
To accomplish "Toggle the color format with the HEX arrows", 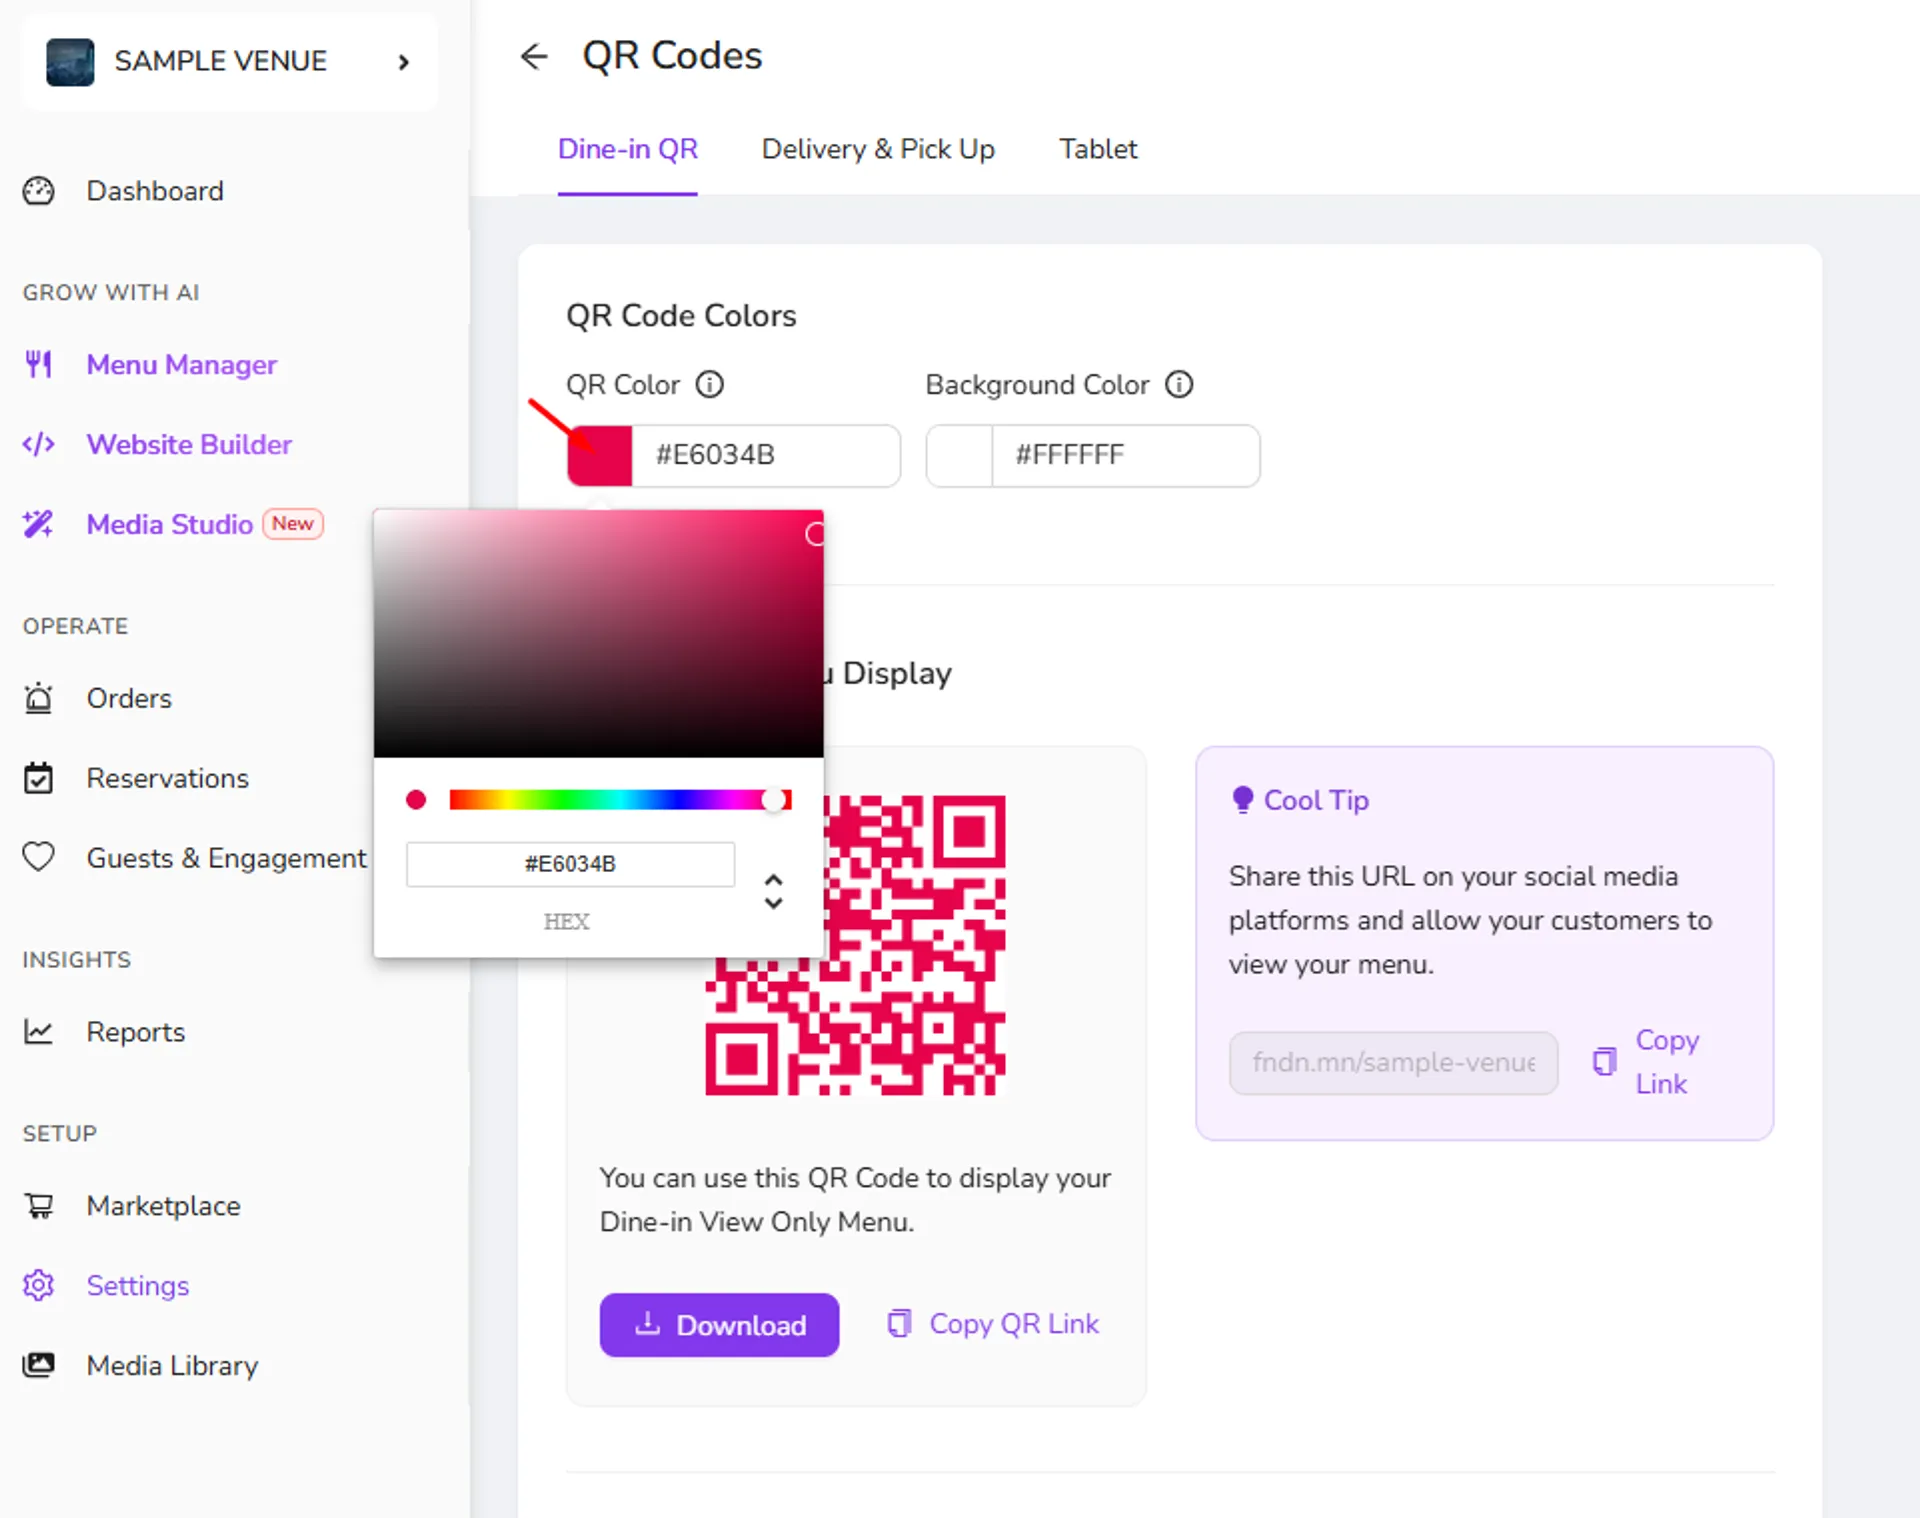I will pyautogui.click(x=773, y=891).
